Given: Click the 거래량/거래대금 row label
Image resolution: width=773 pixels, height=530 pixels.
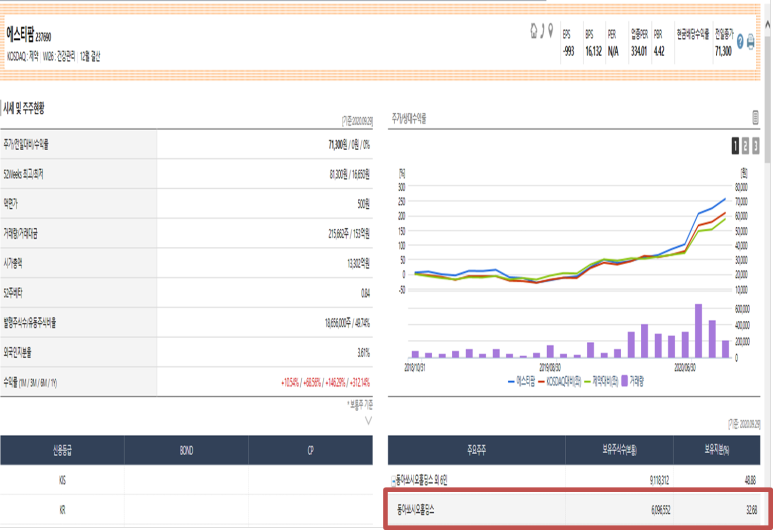Looking at the screenshot, I should coord(21,233).
